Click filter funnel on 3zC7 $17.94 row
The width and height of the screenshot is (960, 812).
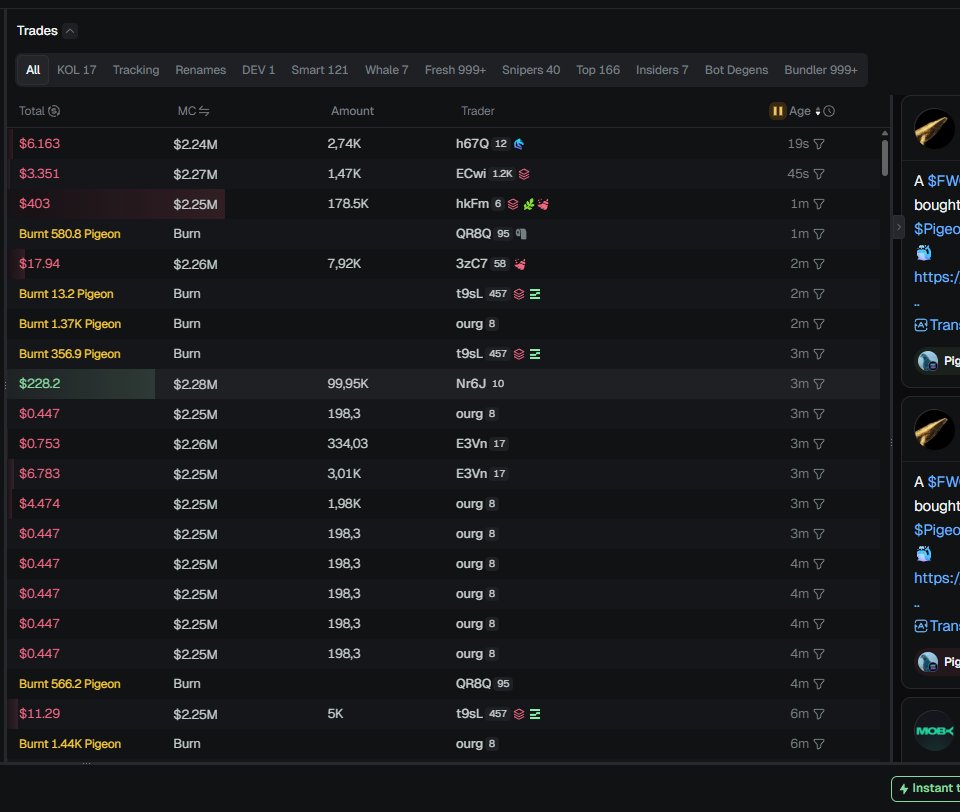coord(819,264)
